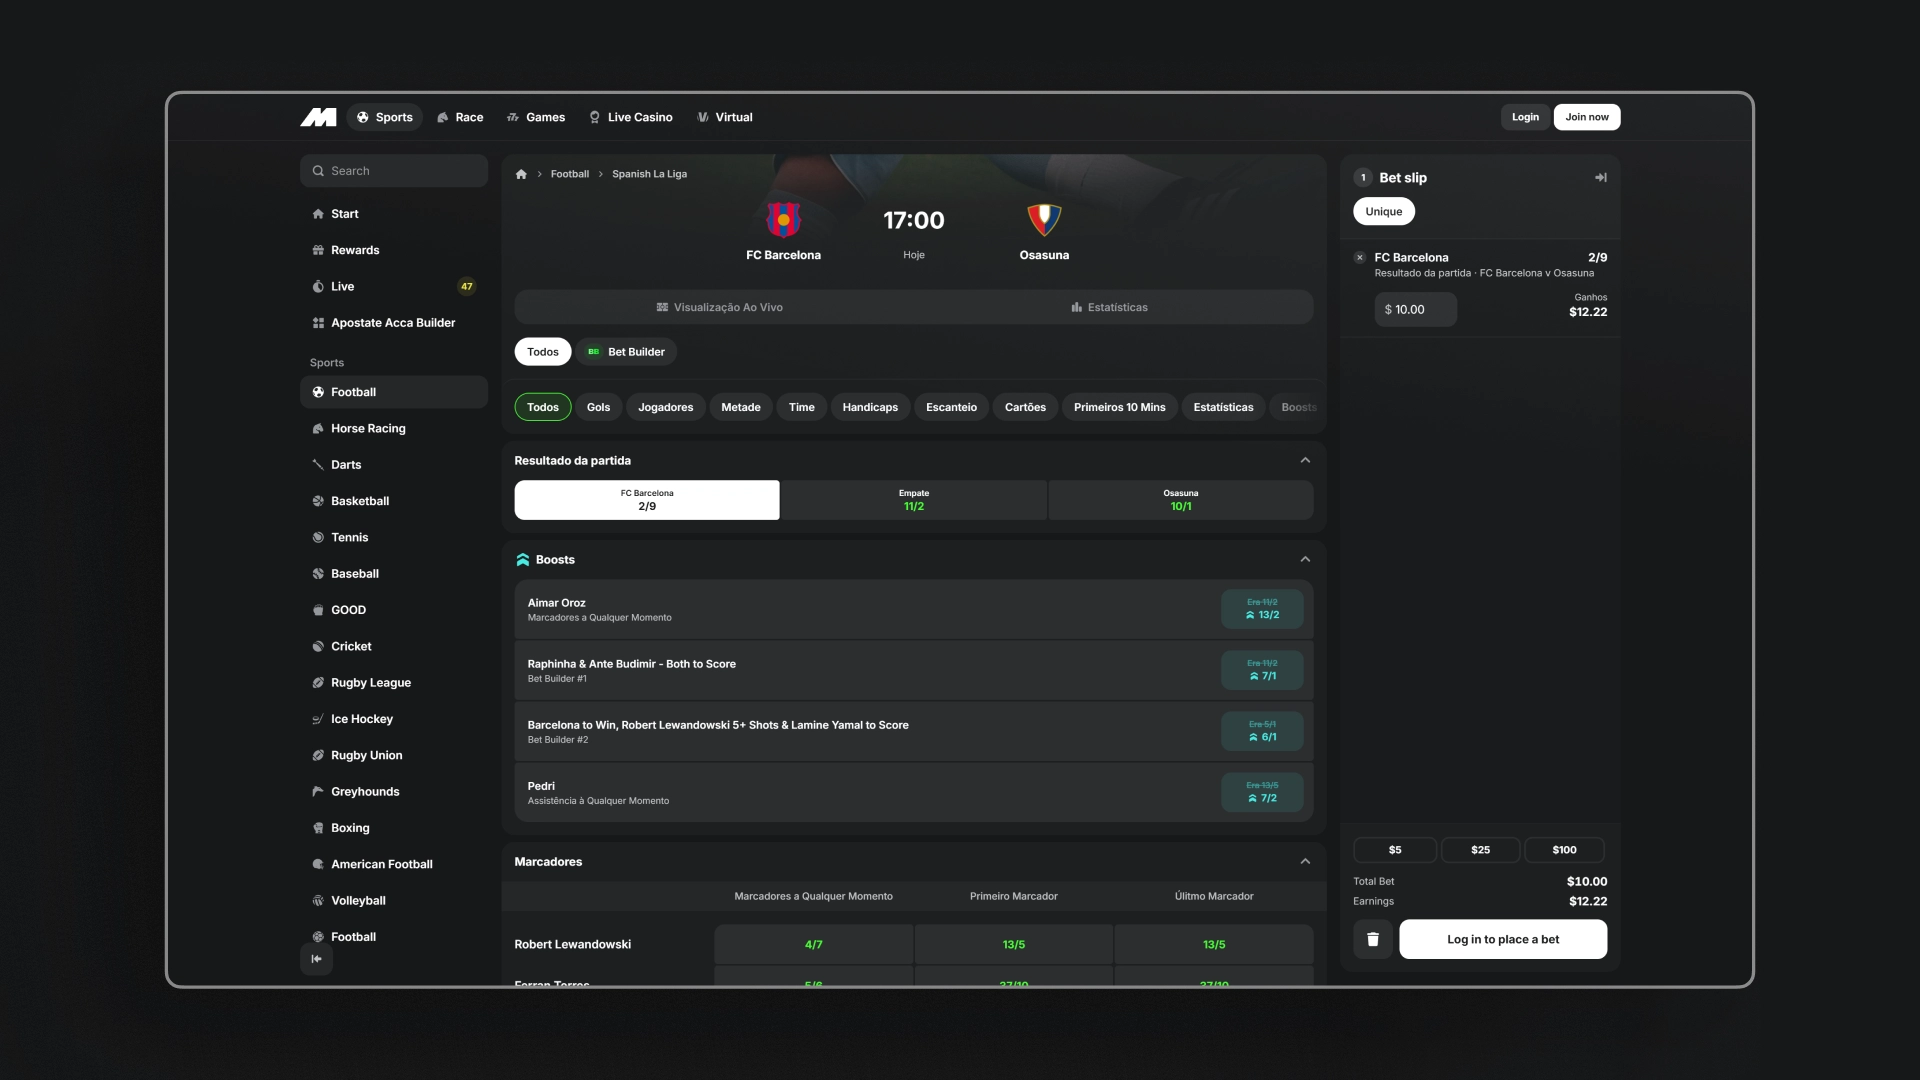Click Osasuna team crest

(1044, 220)
